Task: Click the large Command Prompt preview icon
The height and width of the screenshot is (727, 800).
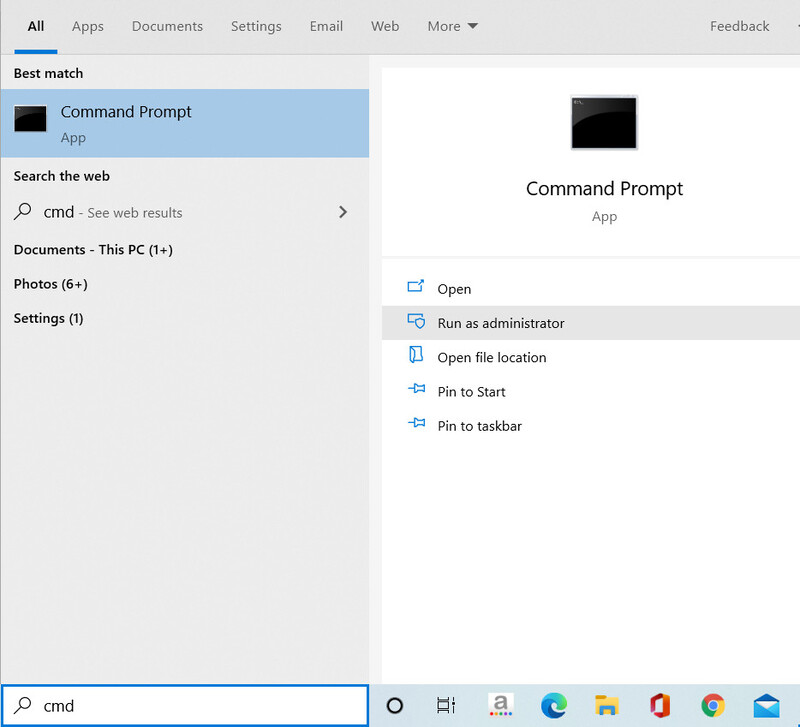Action: (604, 123)
